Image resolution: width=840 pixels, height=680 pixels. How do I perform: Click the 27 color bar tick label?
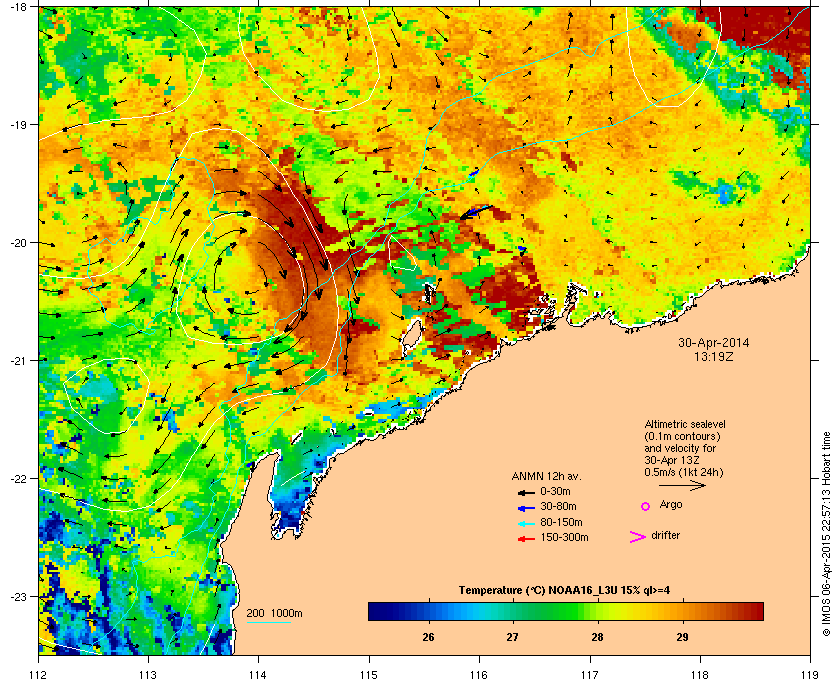[513, 637]
